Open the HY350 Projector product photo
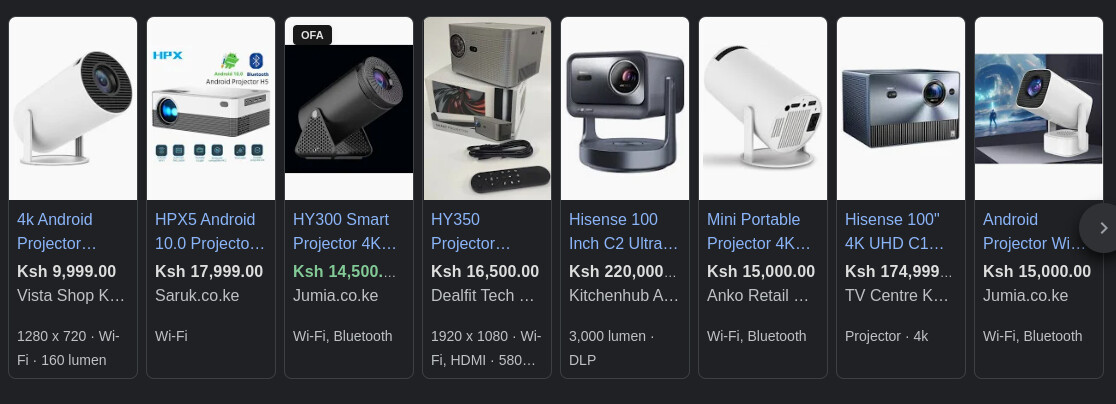1116x404 pixels. 487,108
